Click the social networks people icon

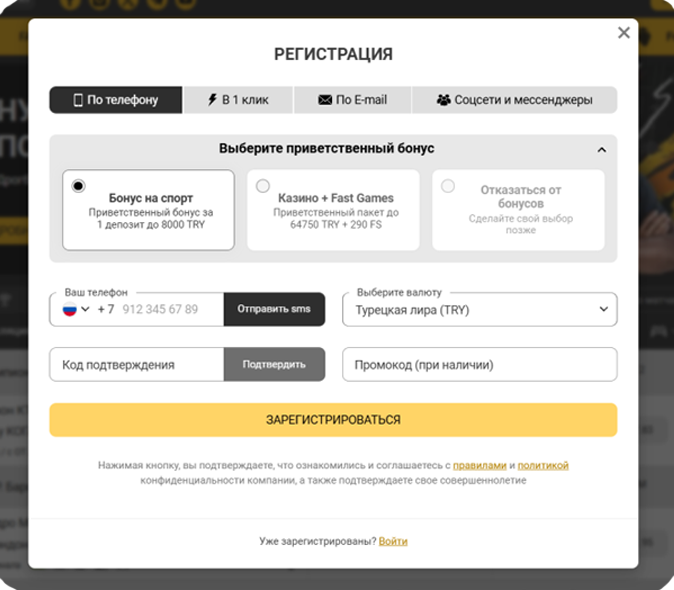(x=444, y=100)
